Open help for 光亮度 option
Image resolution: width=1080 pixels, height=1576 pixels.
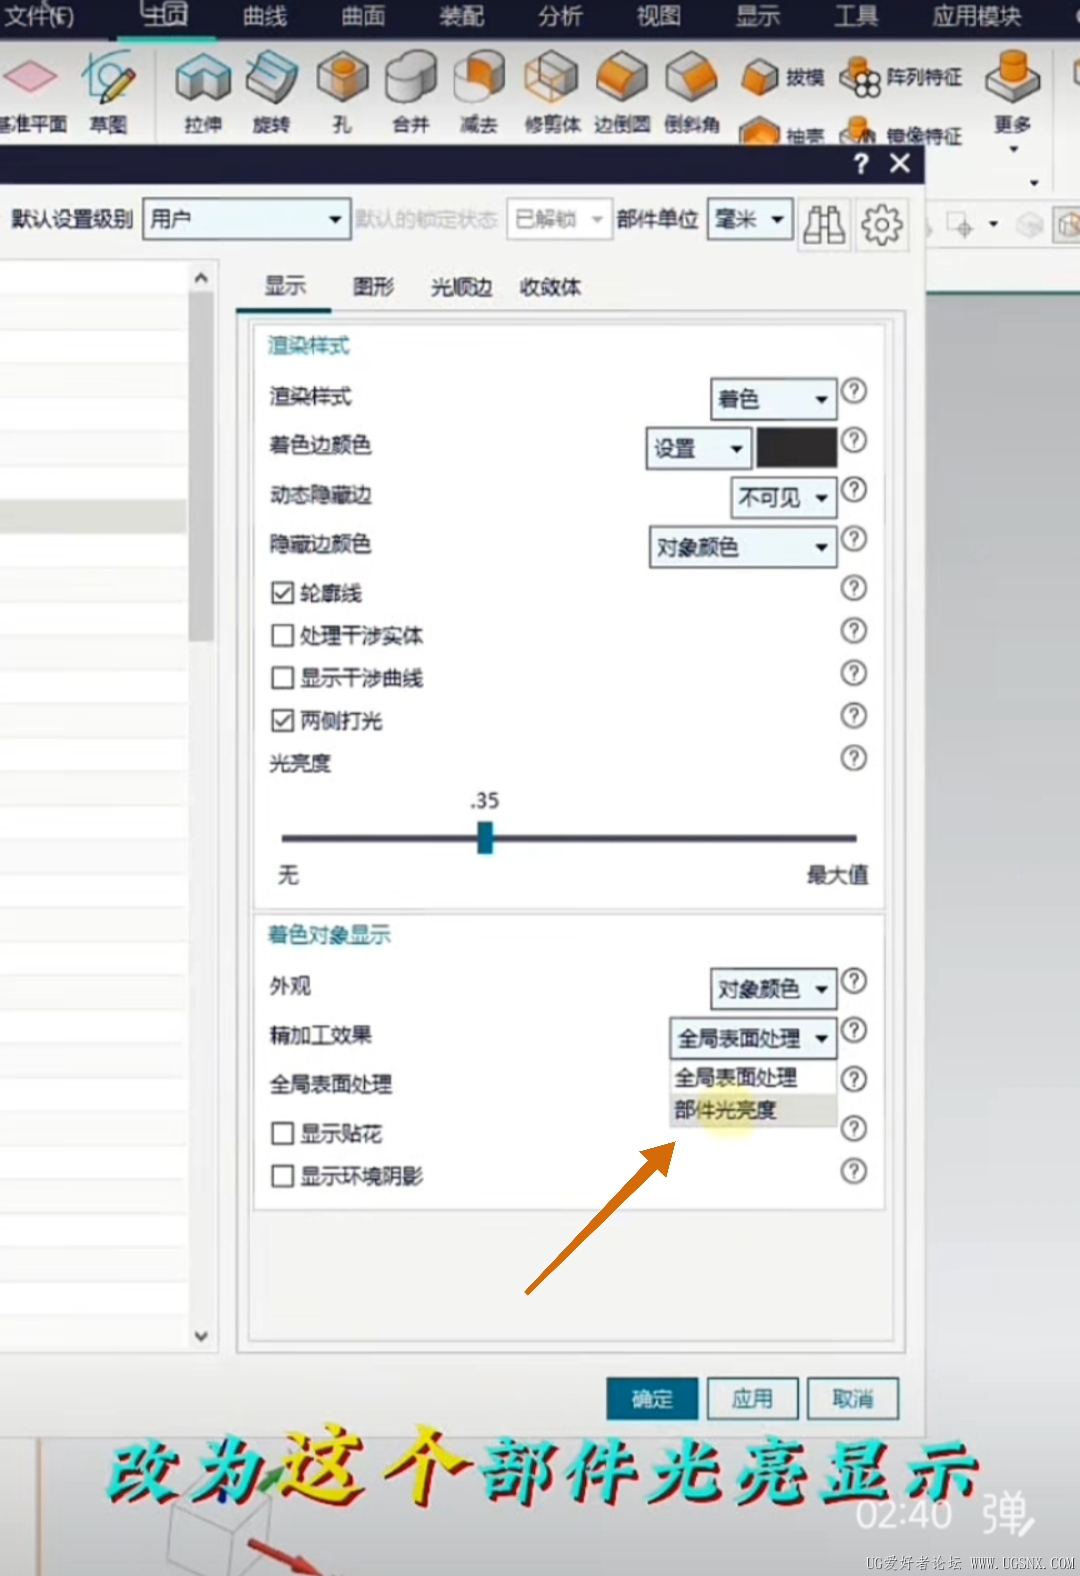coord(853,758)
